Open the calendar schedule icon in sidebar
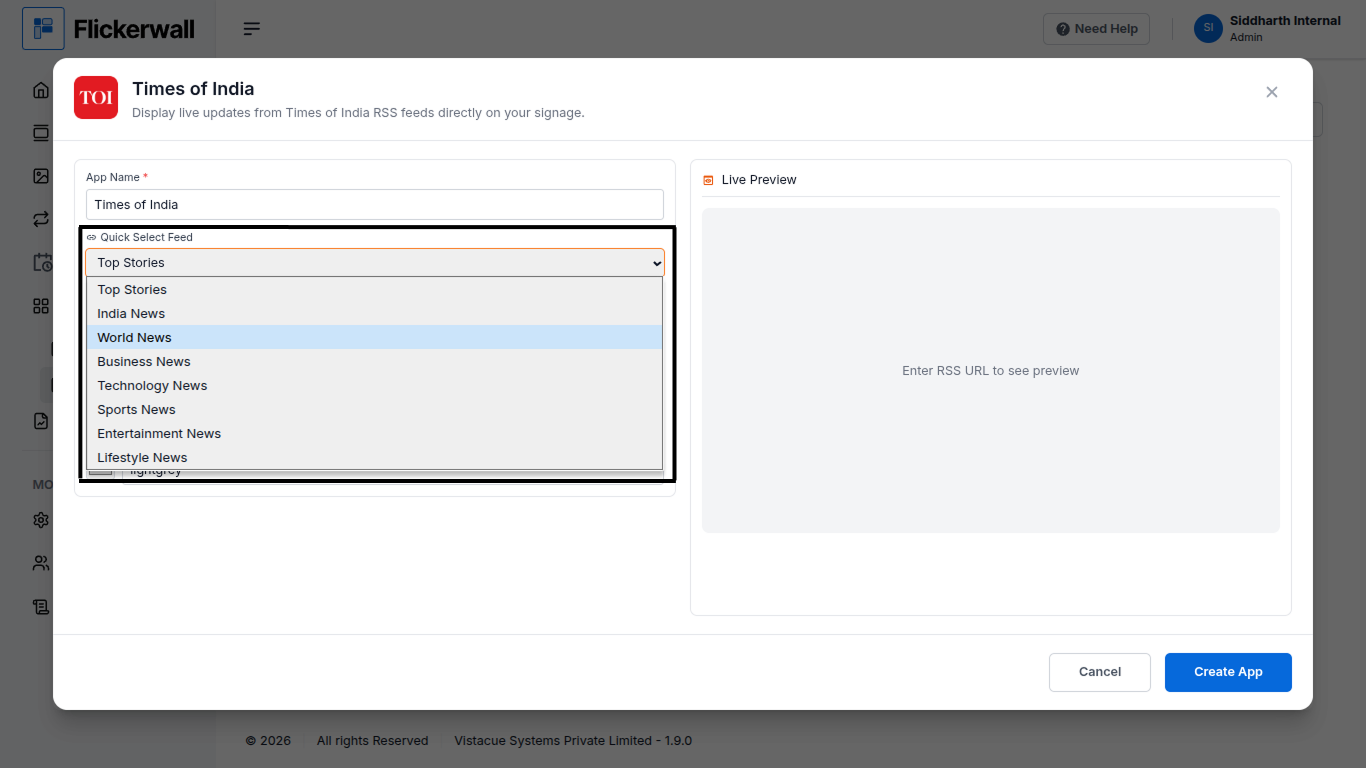This screenshot has width=1366, height=768. (x=42, y=262)
